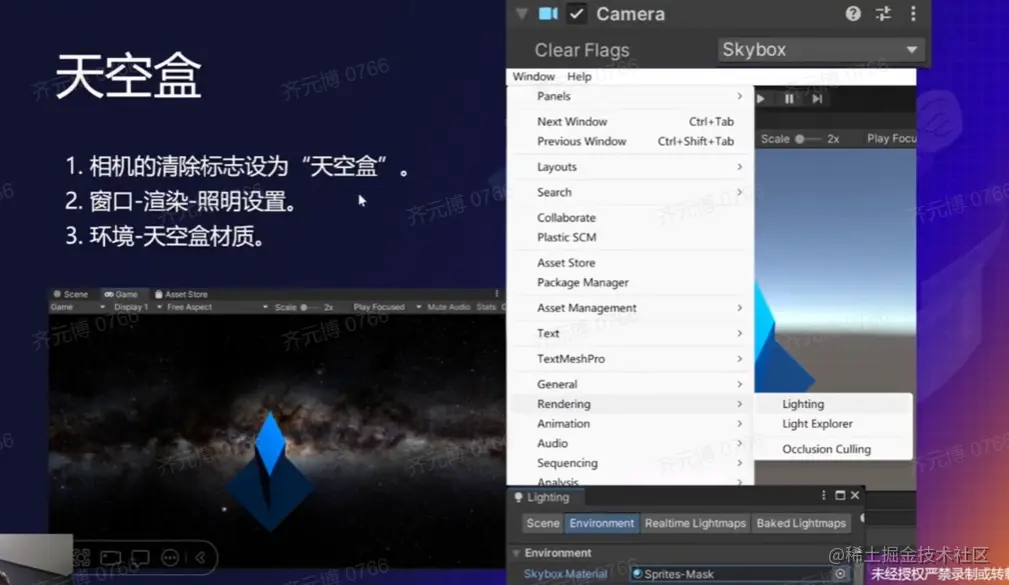The width and height of the screenshot is (1009, 585).
Task: Click the Camera component icon
Action: pos(548,14)
